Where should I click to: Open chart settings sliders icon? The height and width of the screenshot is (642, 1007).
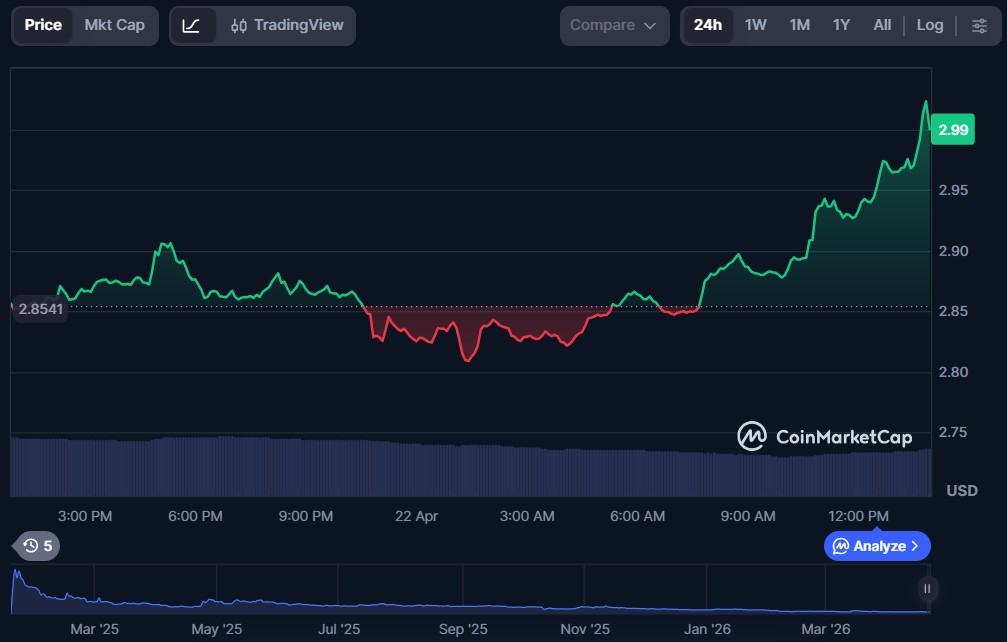(979, 25)
